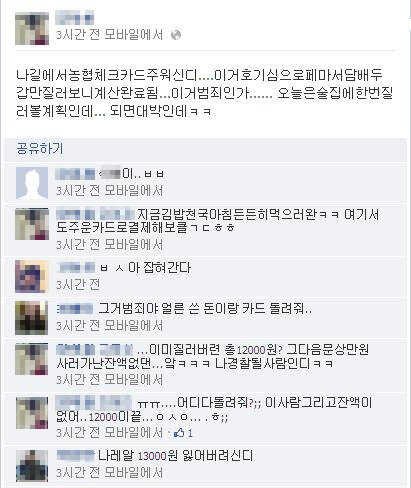Click the timestamp under the 아 잡혀간다 comment
This screenshot has height=488, width=411.
click(78, 285)
